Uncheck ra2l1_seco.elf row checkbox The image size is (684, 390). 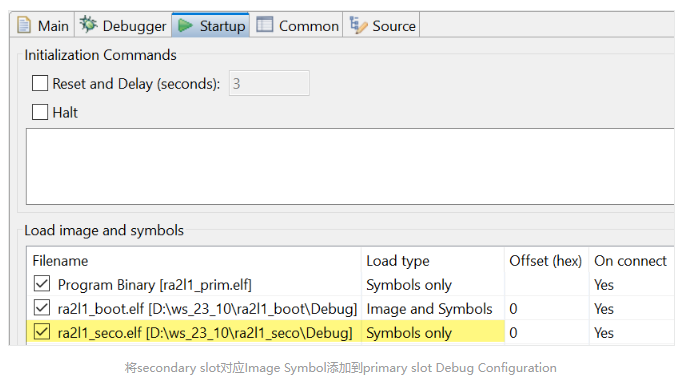(42, 332)
